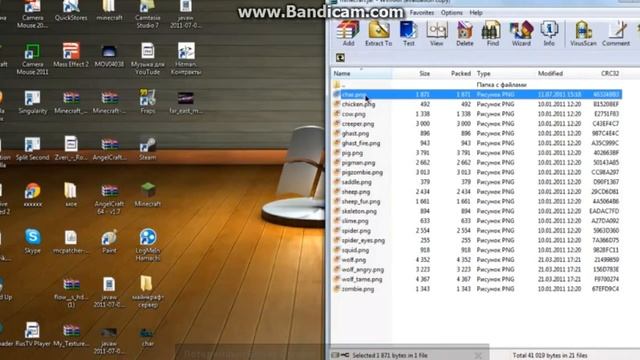Select the Steam desktop icon
The height and width of the screenshot is (360, 640).
tap(147, 149)
